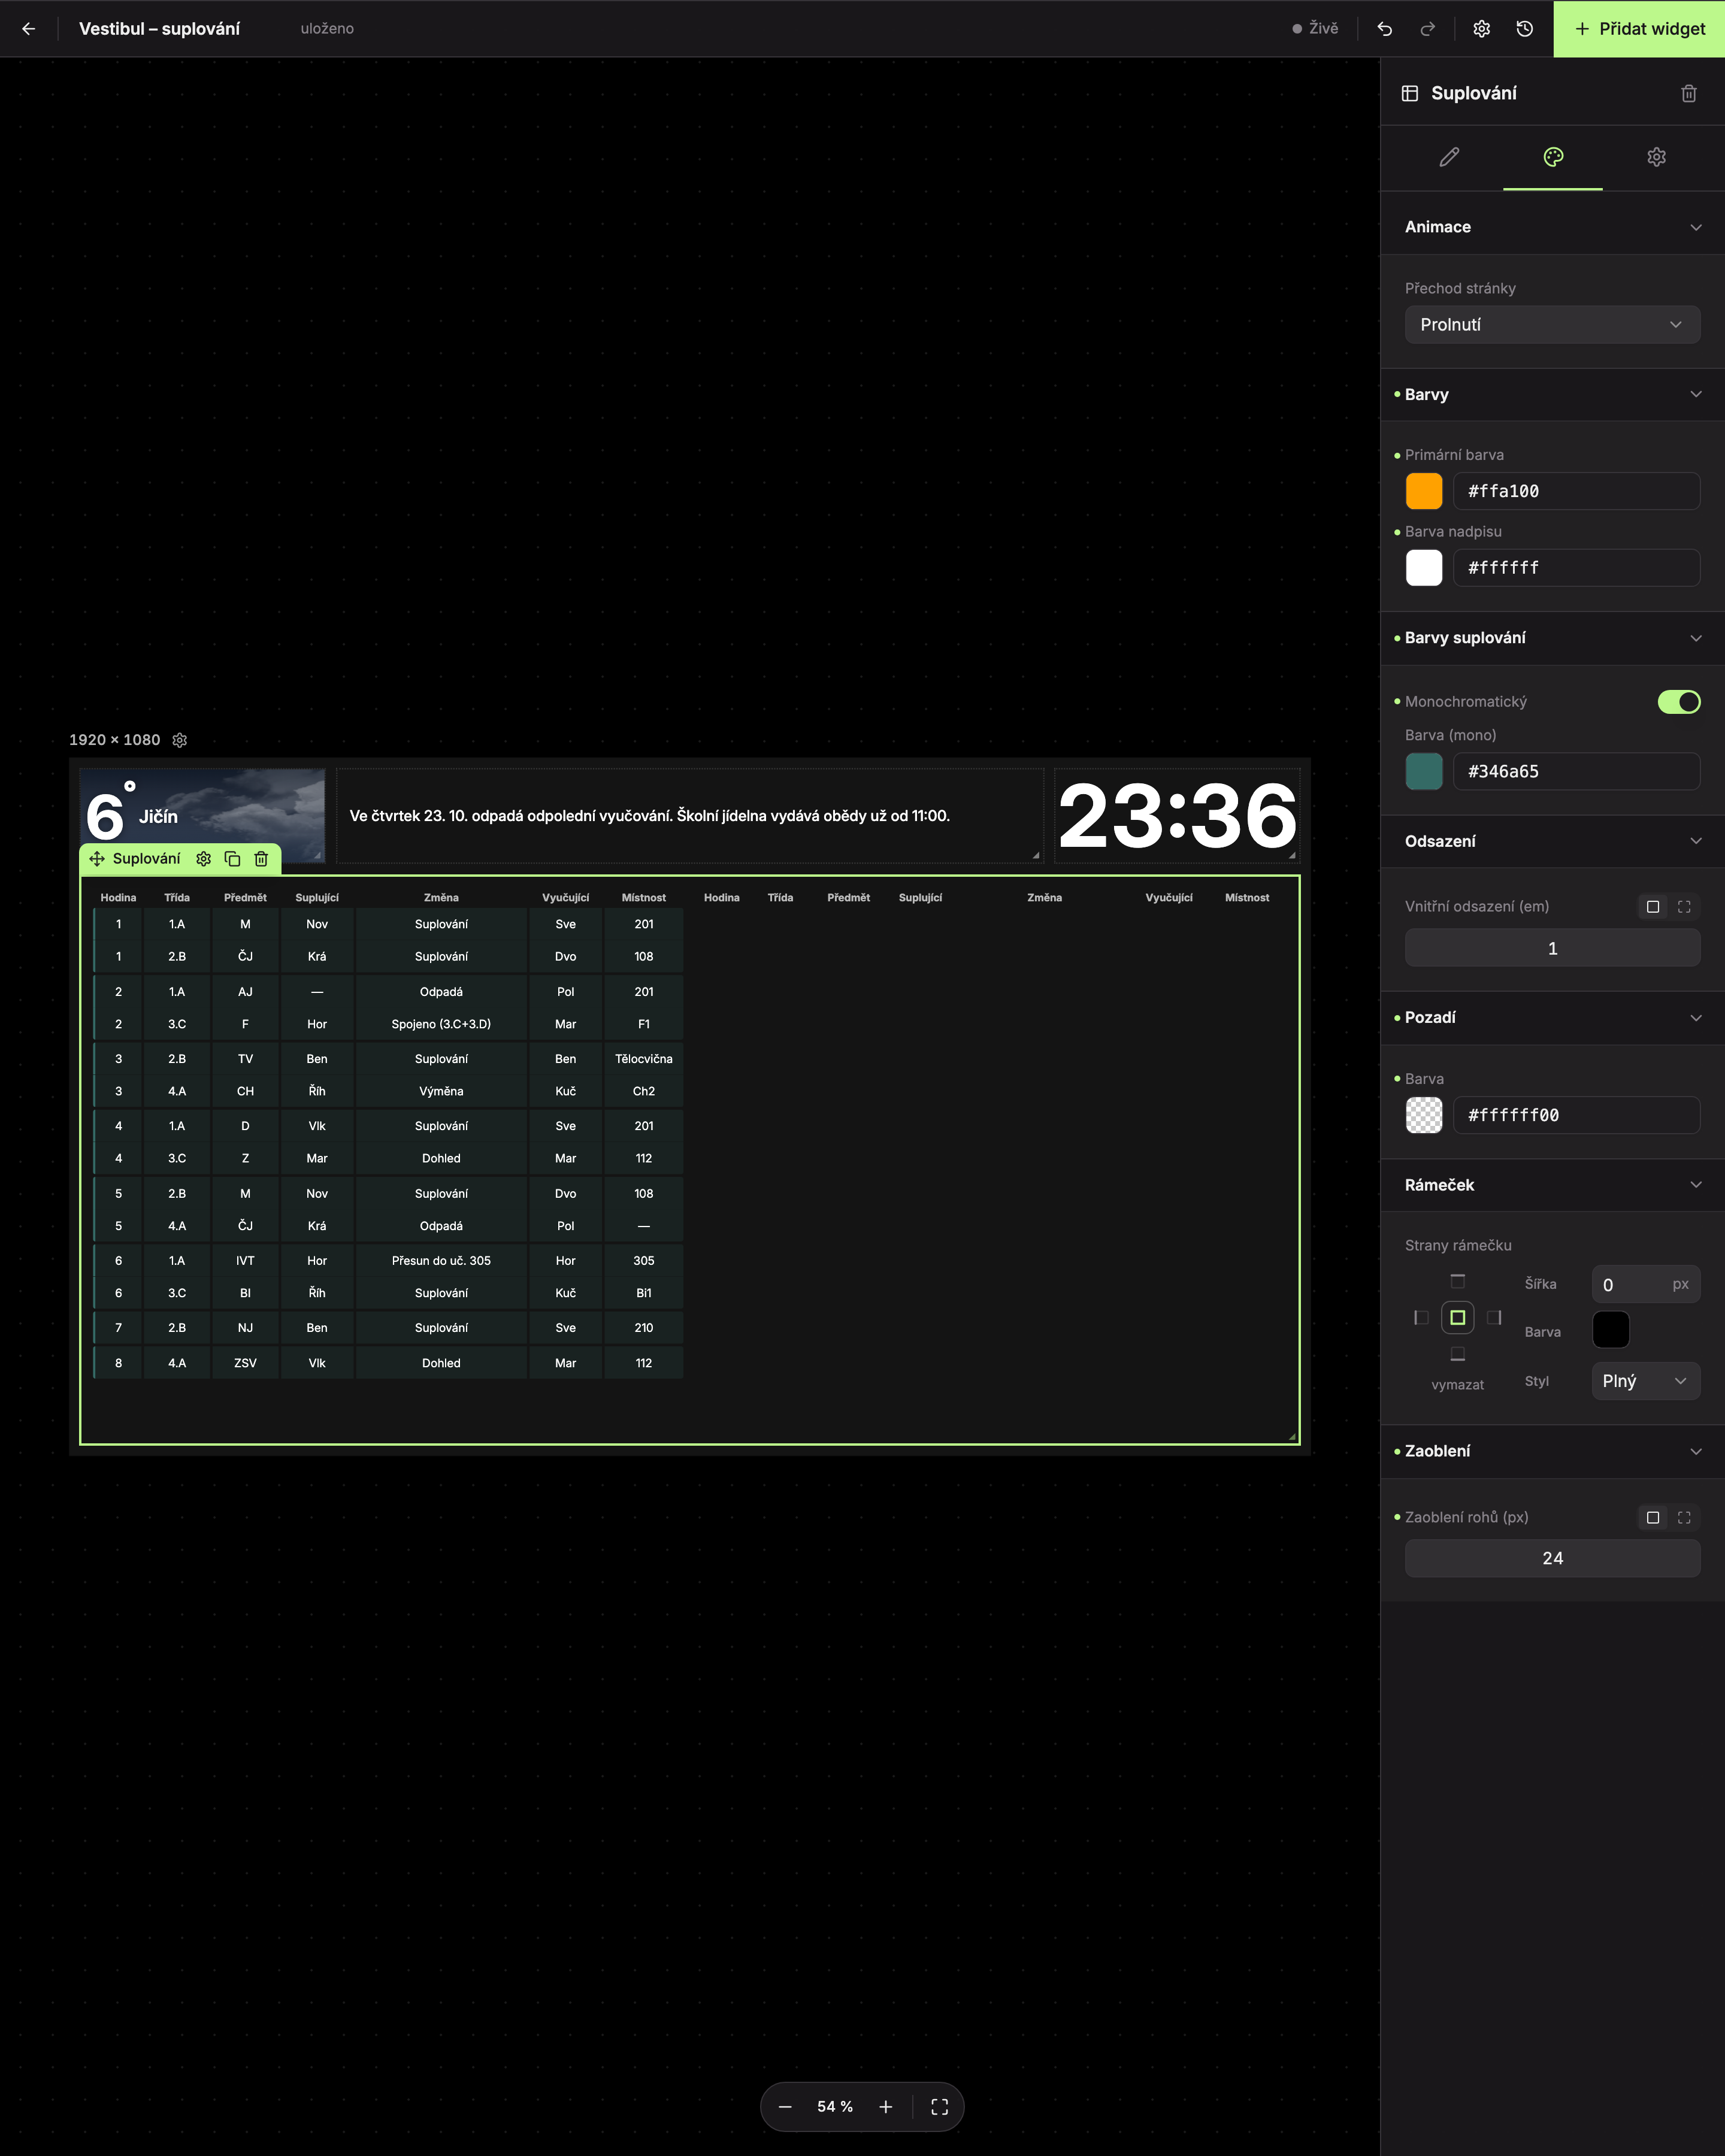
Task: Delete Suplování widget from canvas toolbar
Action: tap(261, 859)
